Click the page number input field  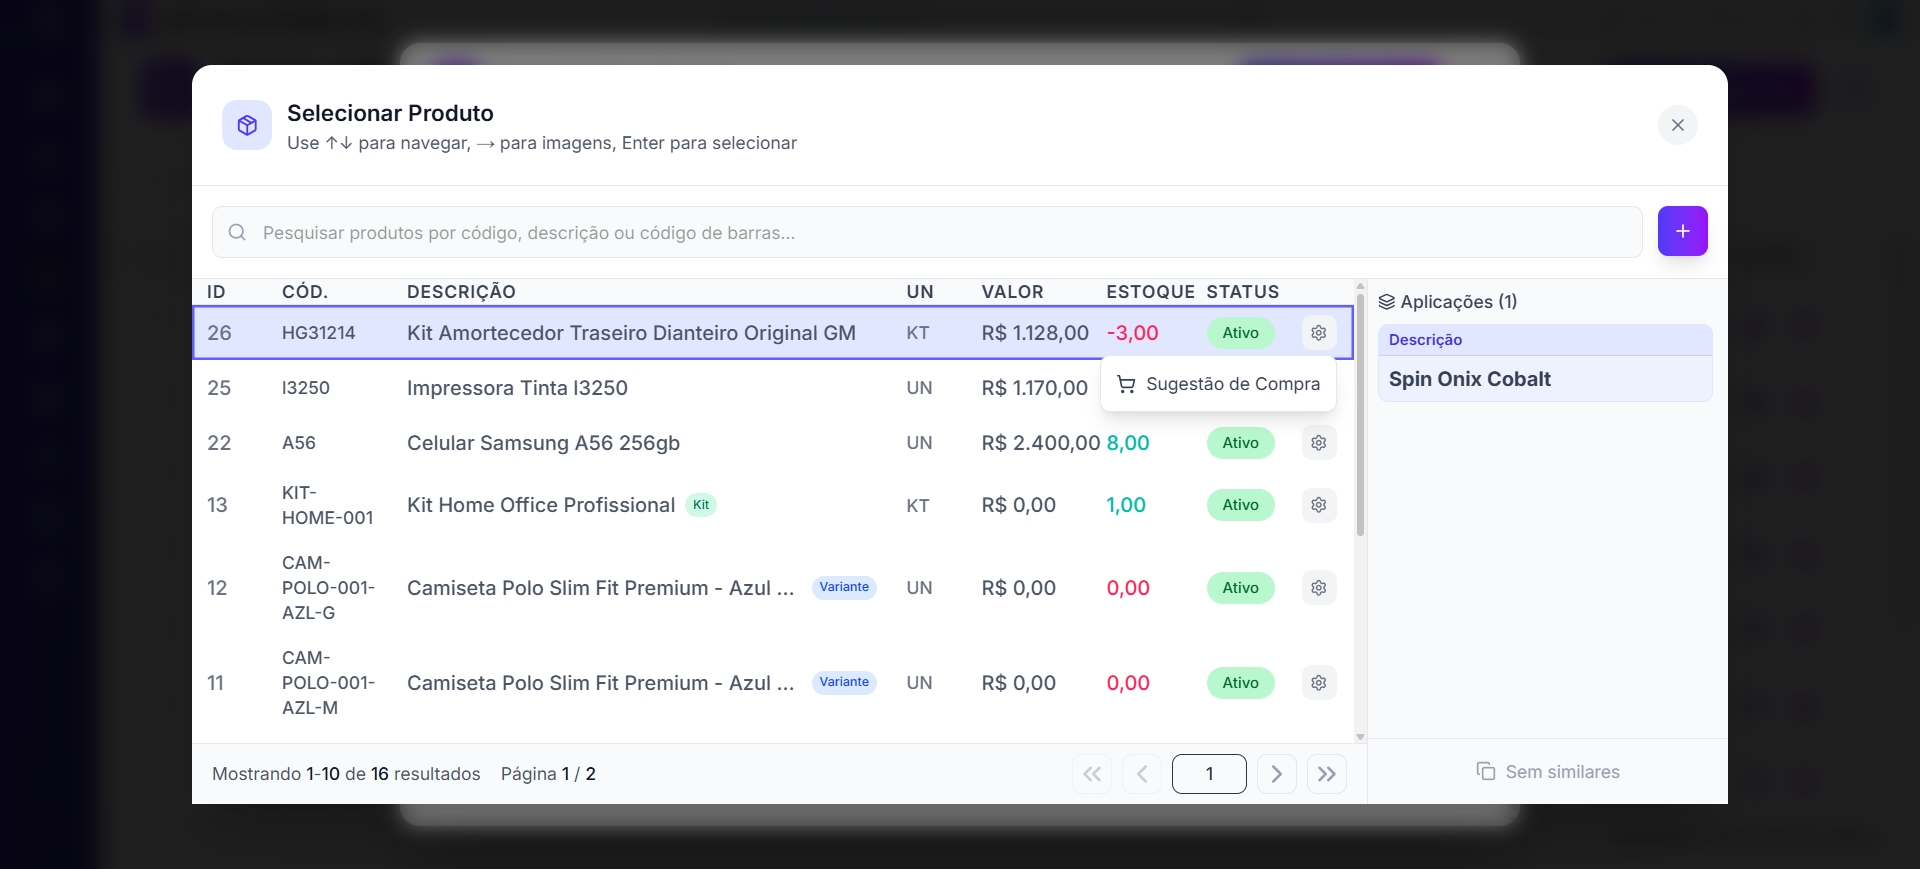(1208, 774)
